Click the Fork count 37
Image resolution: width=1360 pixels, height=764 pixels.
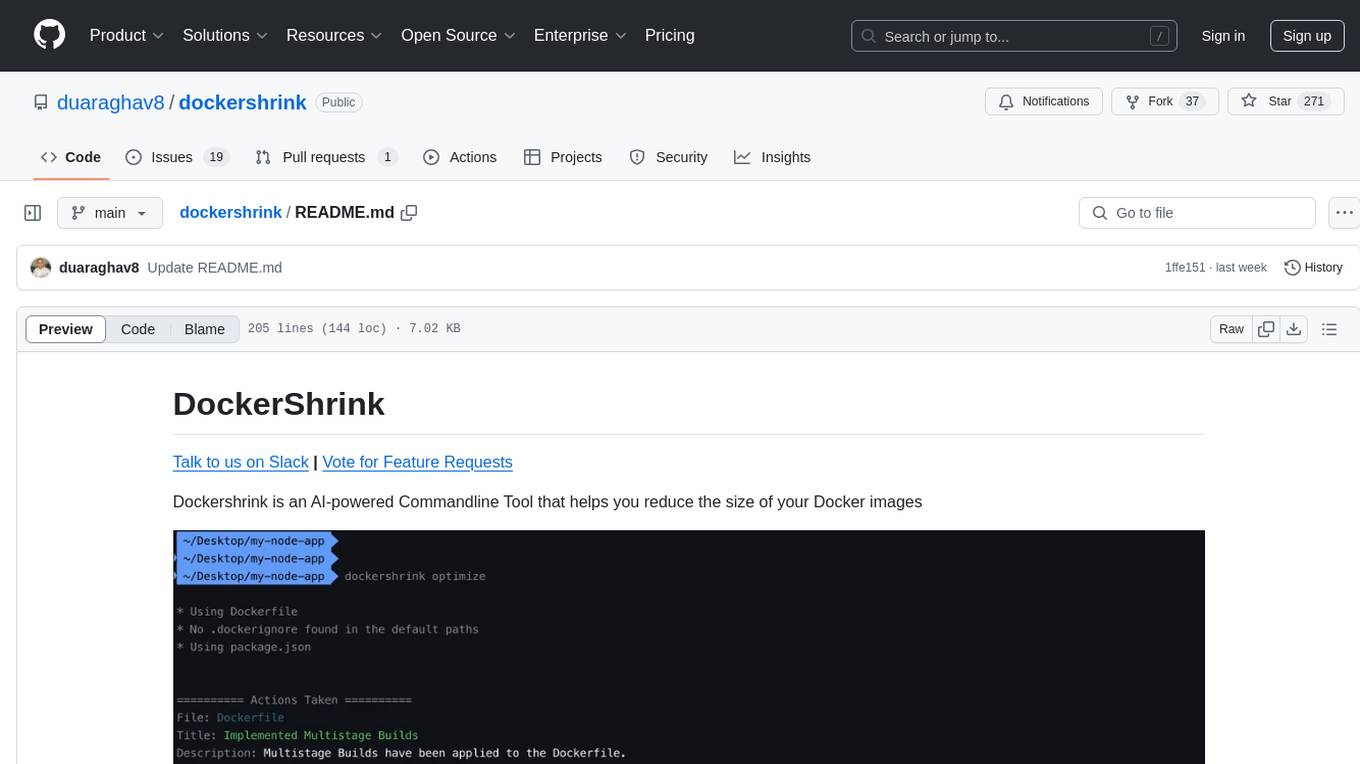(x=1191, y=102)
